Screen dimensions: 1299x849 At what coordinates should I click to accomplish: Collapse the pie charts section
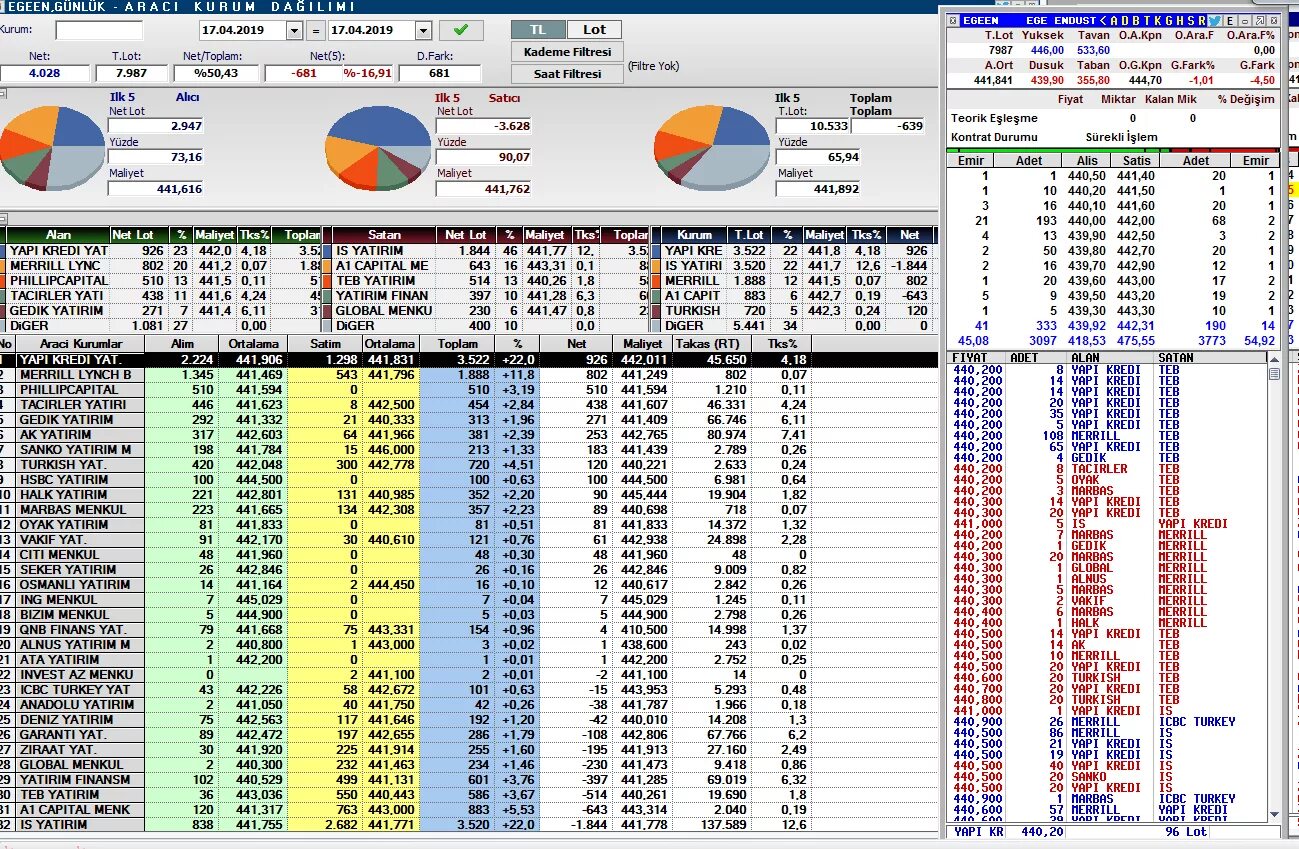(x=3, y=93)
